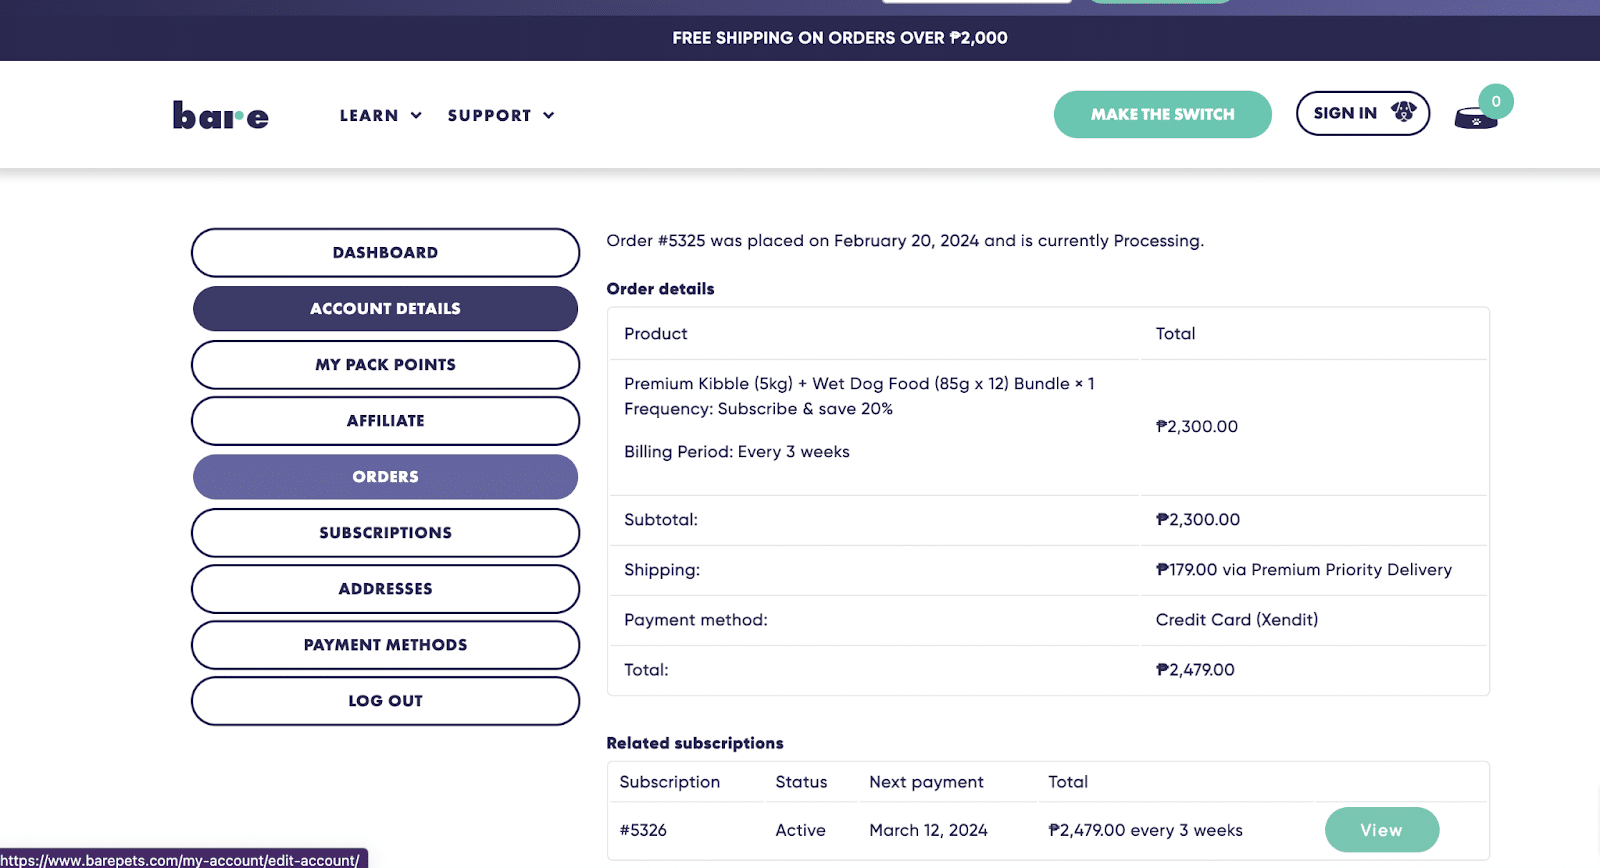The image size is (1600, 868).
Task: Click the Sign In button
Action: click(x=1362, y=114)
